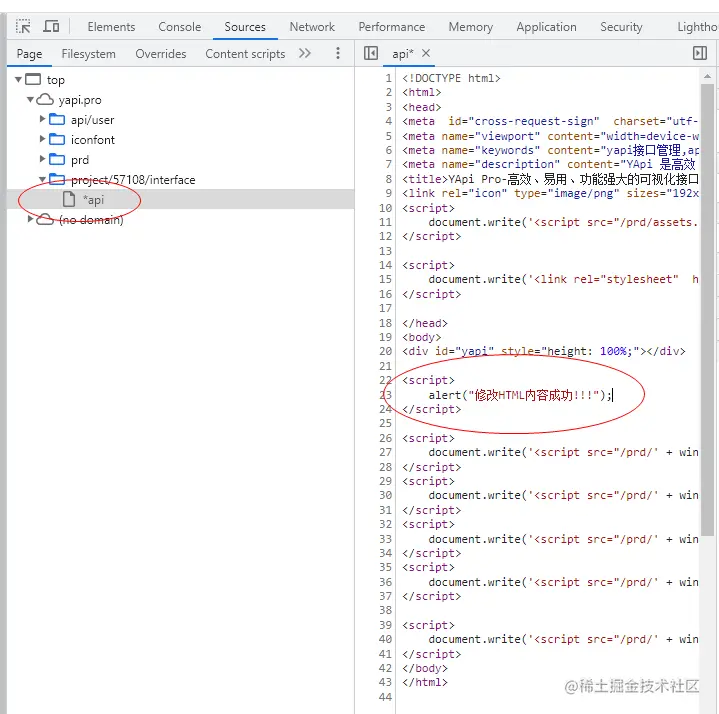Open the Overrides navigator tab

160,54
